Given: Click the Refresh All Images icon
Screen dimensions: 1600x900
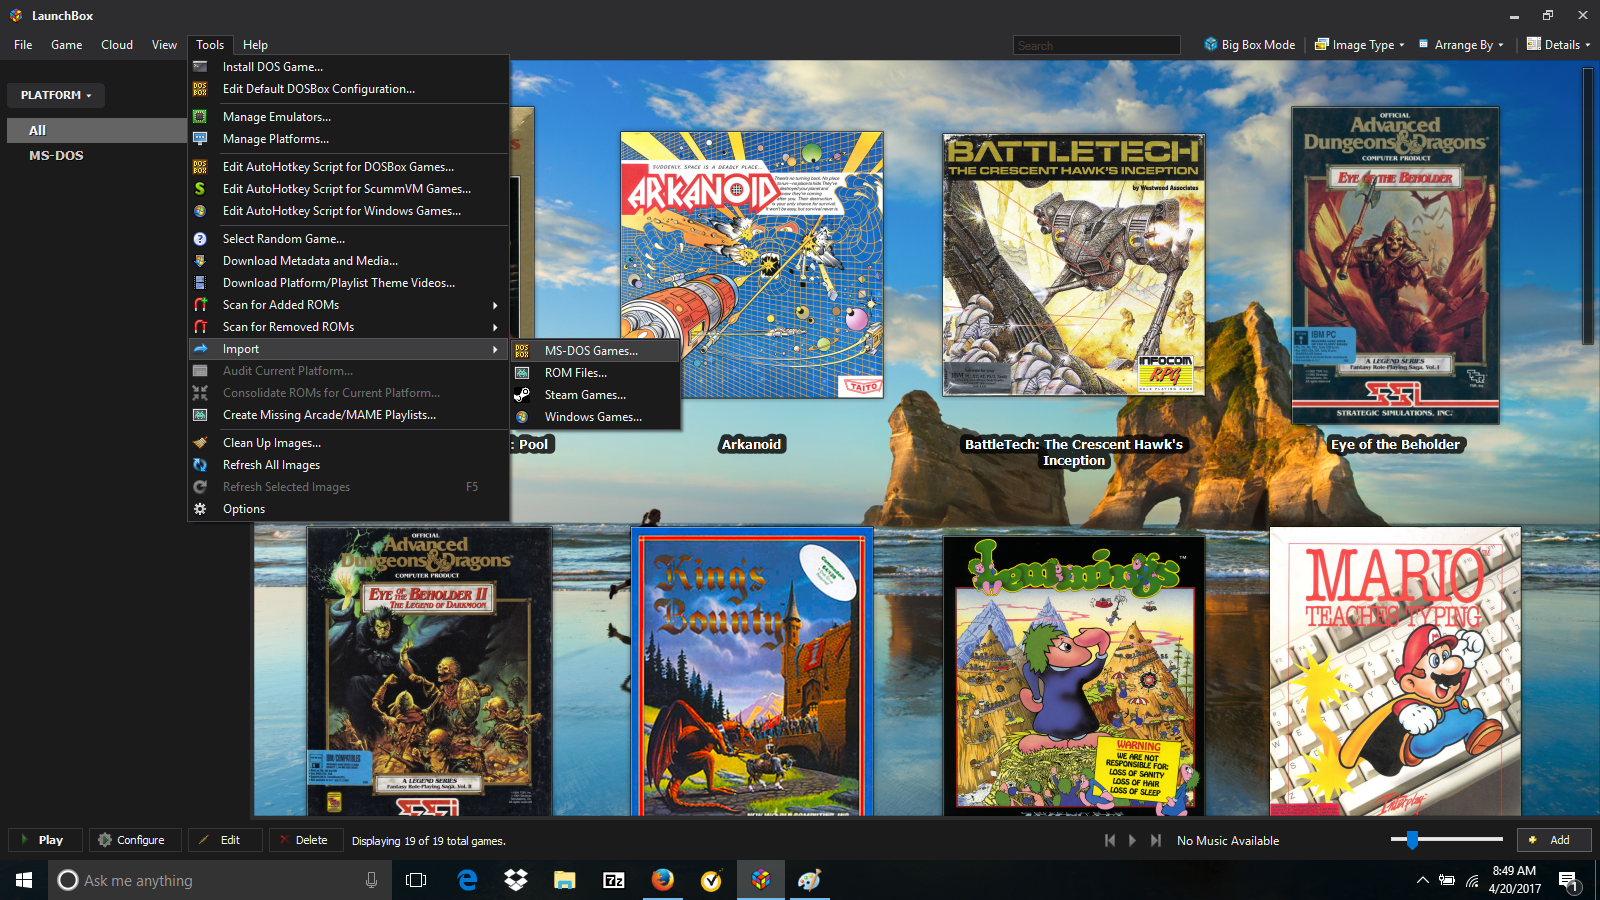Looking at the screenshot, I should [200, 465].
